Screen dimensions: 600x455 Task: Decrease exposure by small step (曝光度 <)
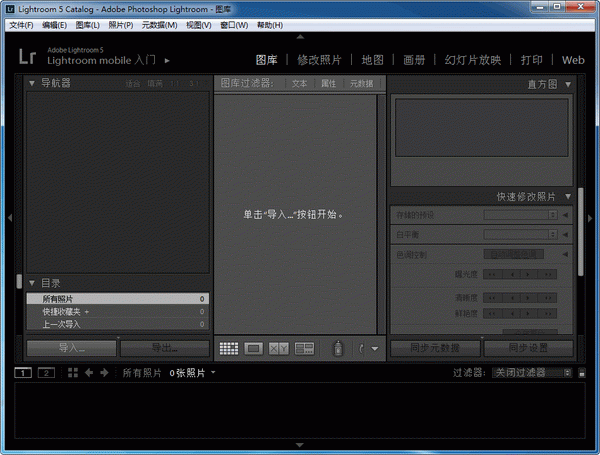click(512, 274)
